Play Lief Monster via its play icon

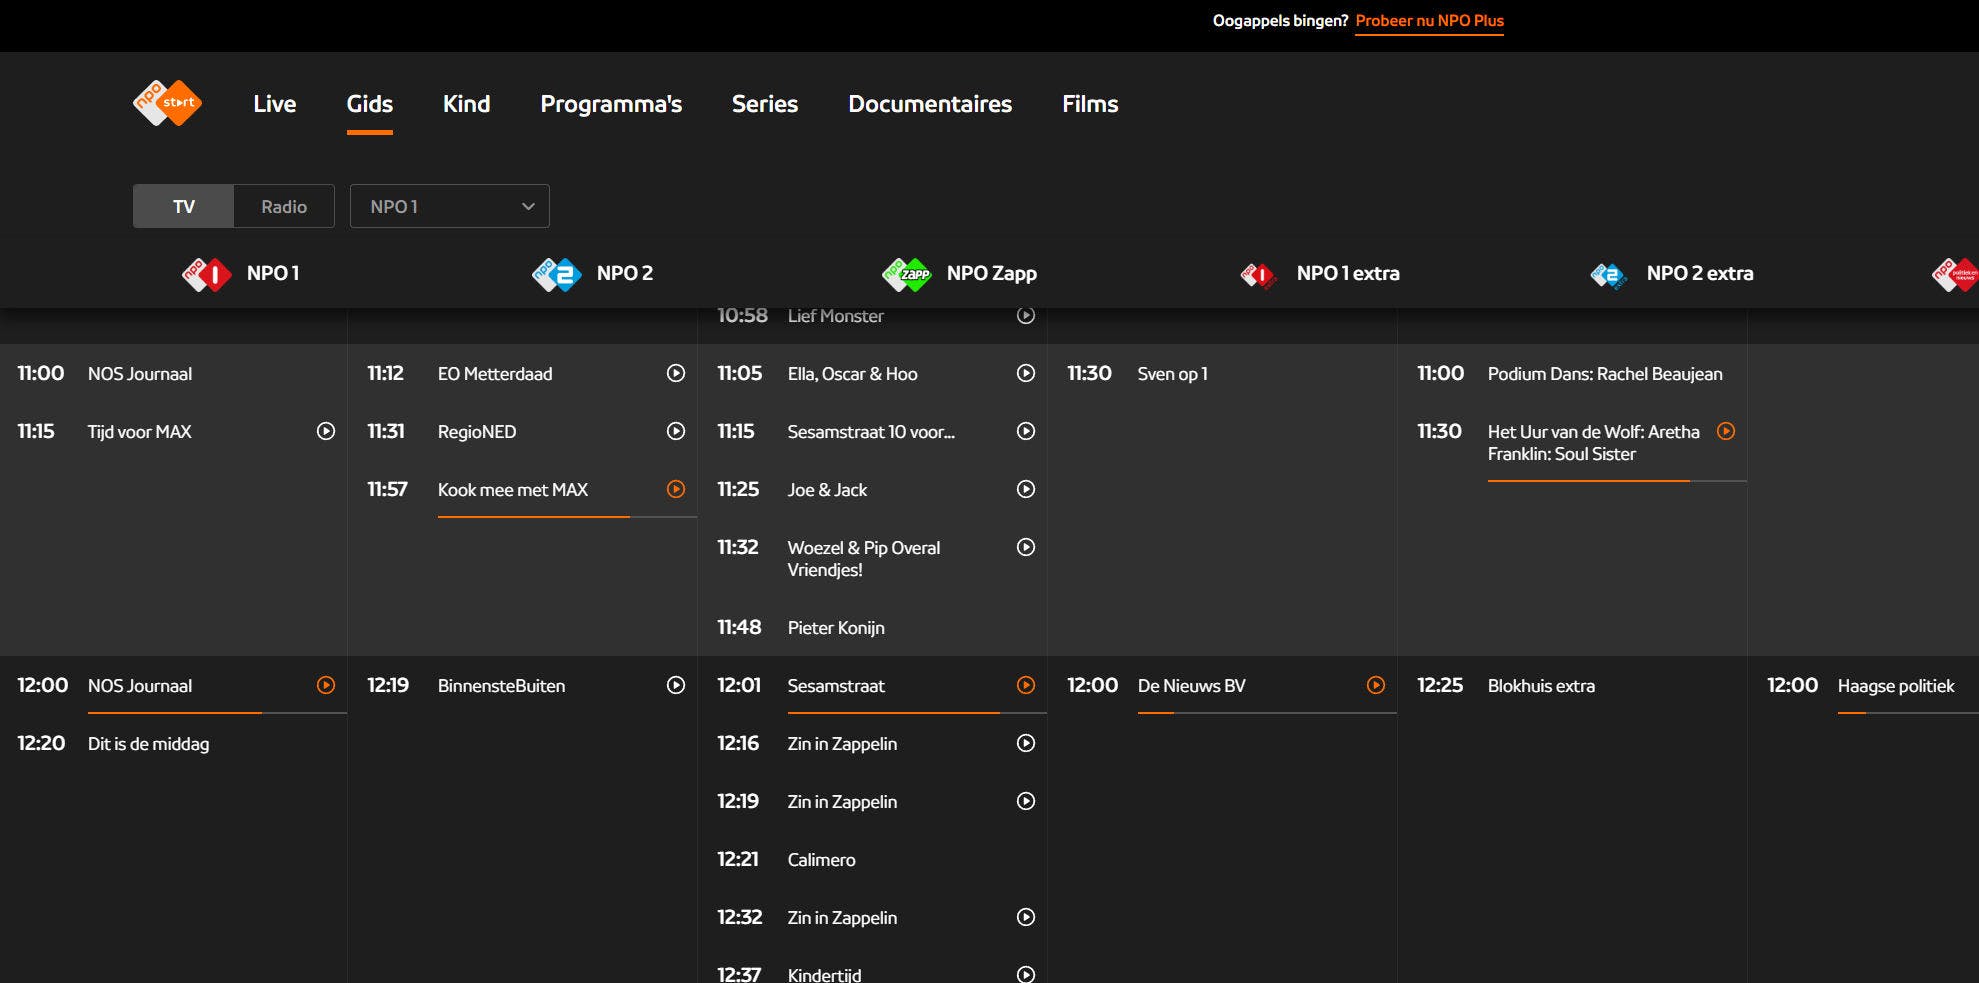tap(1026, 316)
